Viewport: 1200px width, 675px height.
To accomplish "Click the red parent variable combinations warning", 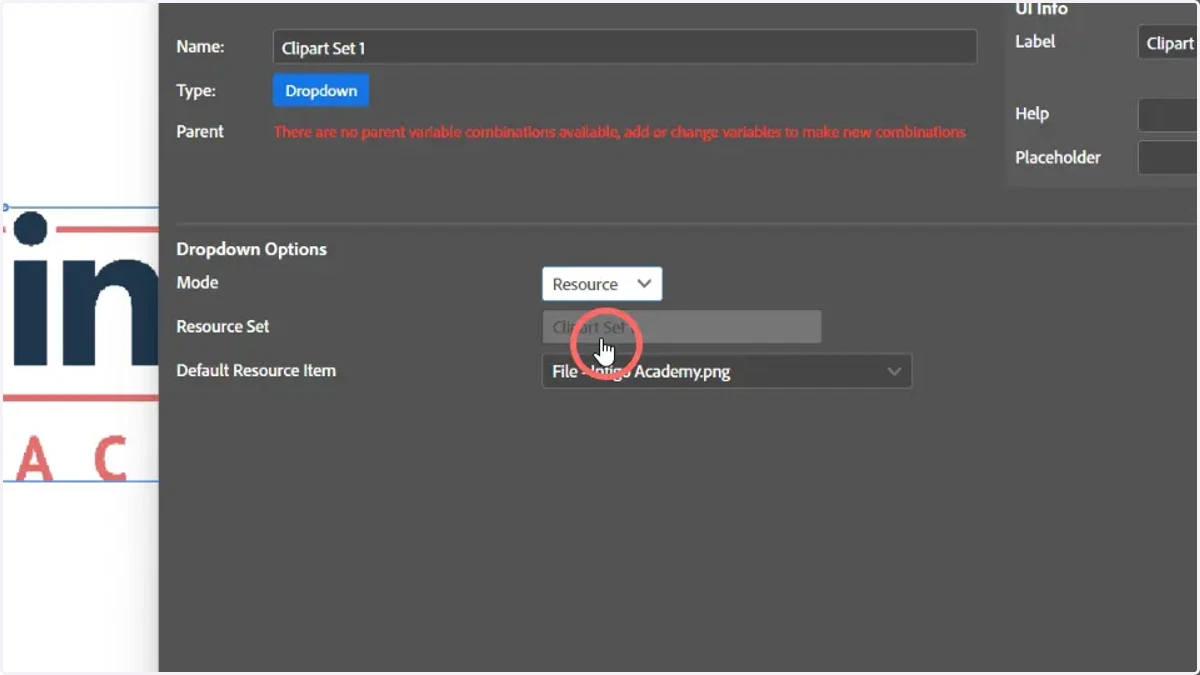I will (x=620, y=132).
